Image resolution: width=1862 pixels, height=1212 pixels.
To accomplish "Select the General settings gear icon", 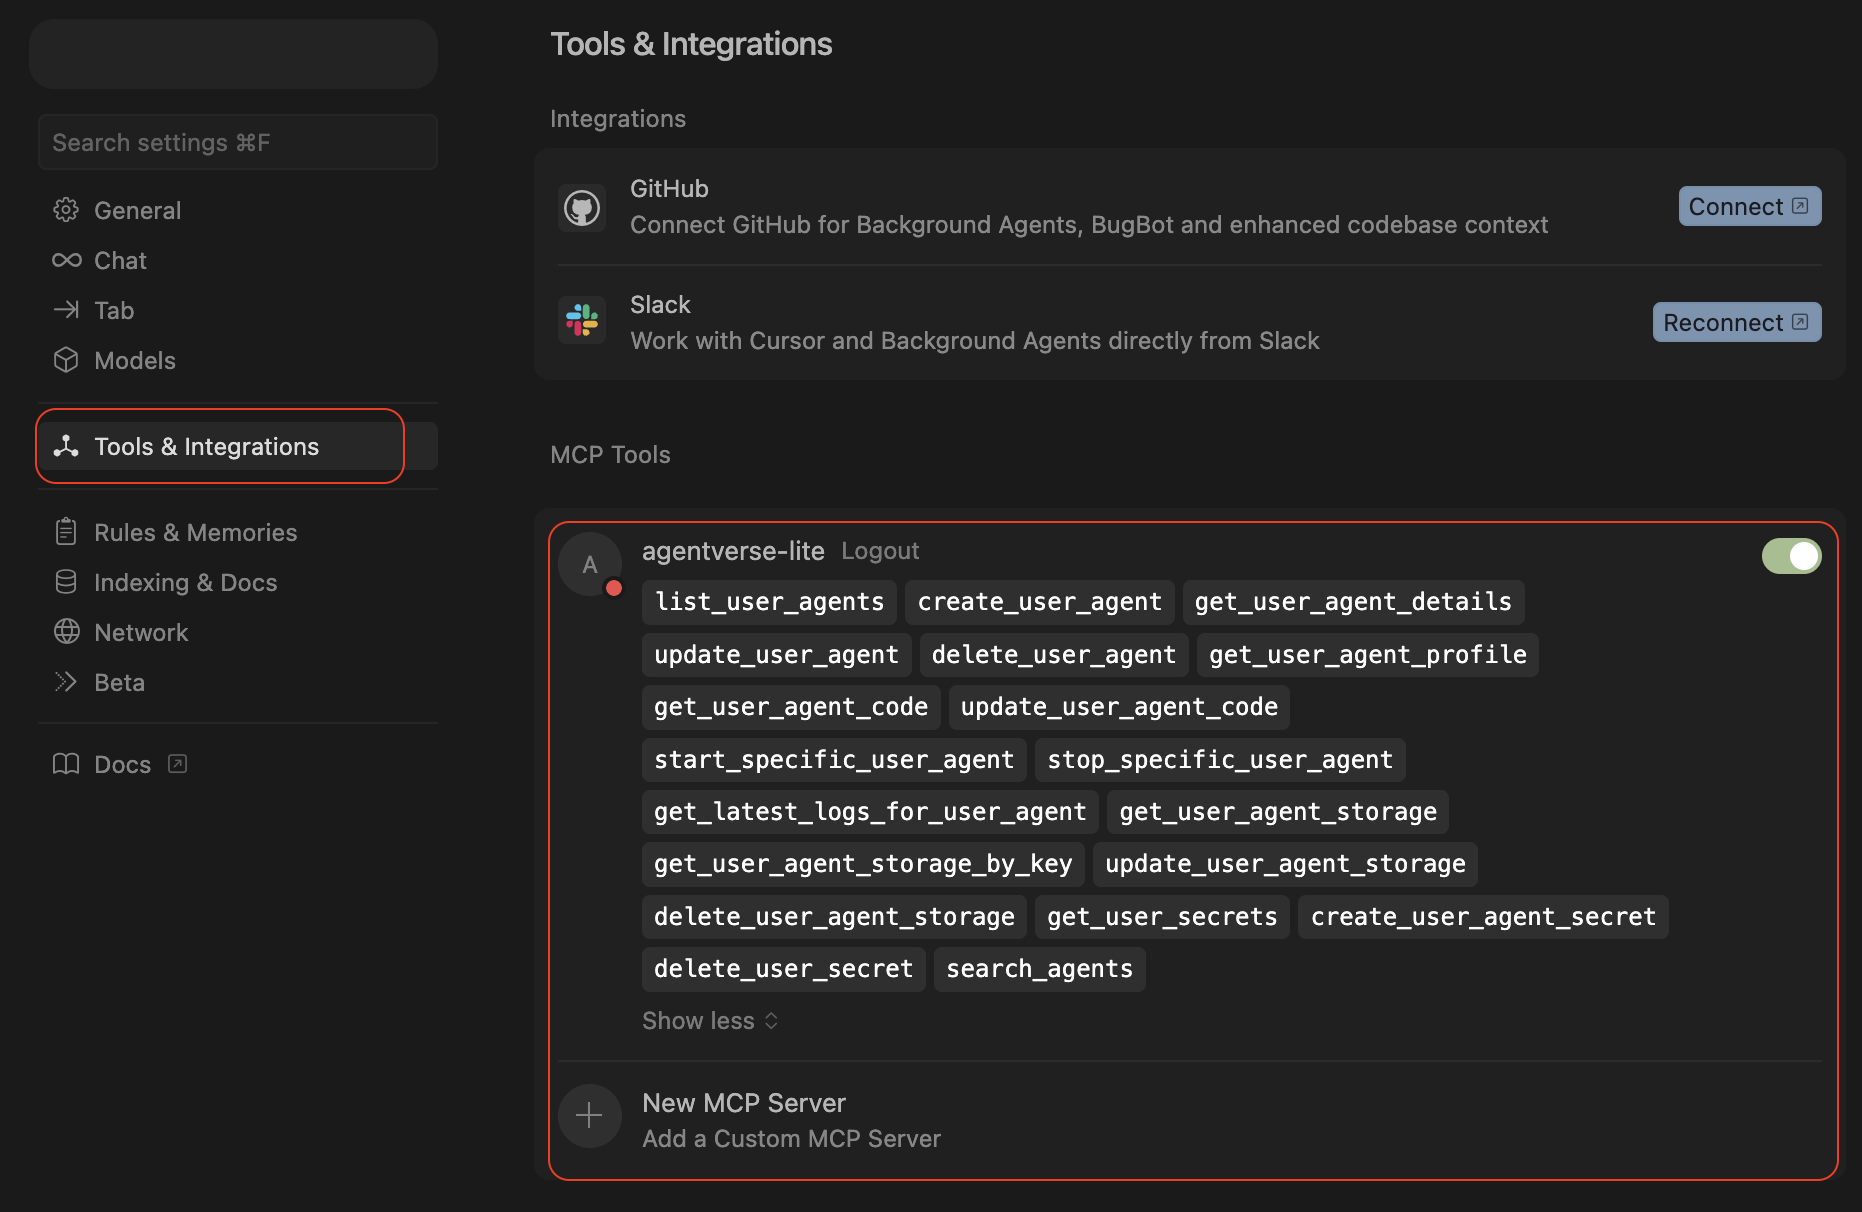I will (x=65, y=210).
